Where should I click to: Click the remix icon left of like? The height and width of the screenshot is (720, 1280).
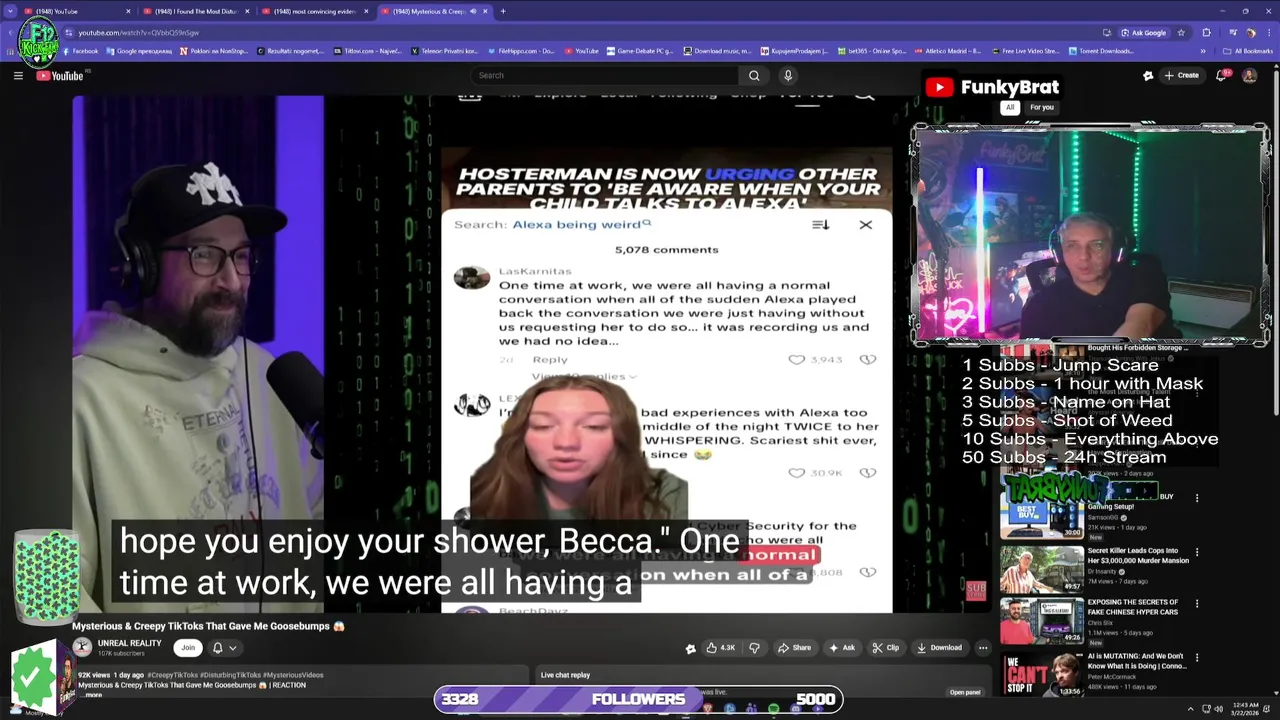tap(690, 648)
